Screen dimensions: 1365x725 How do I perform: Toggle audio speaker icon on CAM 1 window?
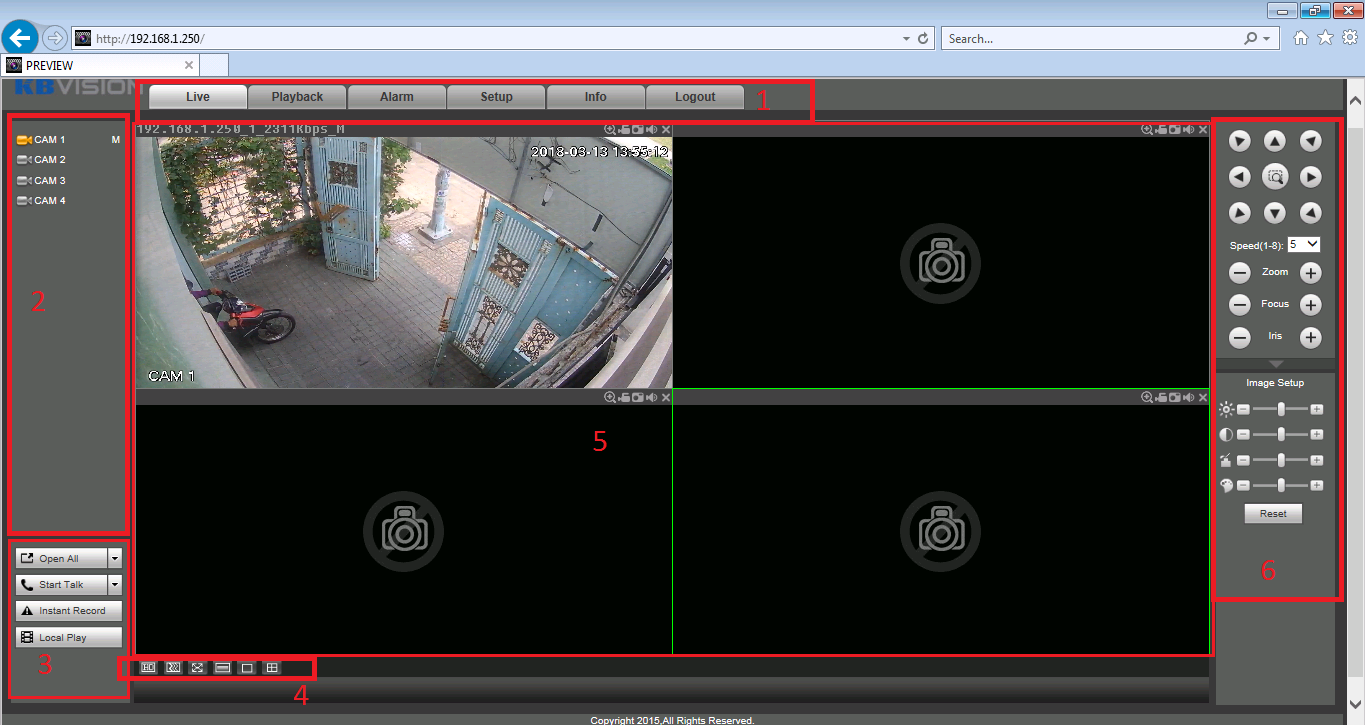652,130
